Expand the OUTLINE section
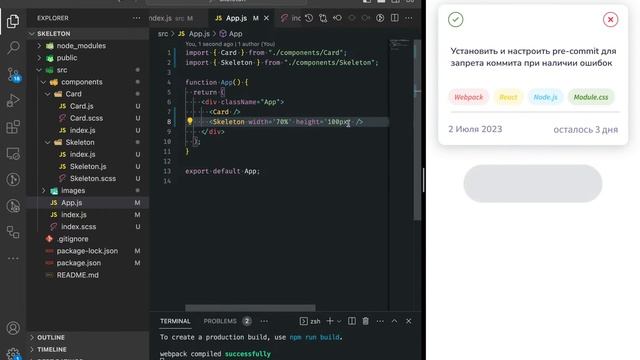The image size is (640, 360). point(51,338)
